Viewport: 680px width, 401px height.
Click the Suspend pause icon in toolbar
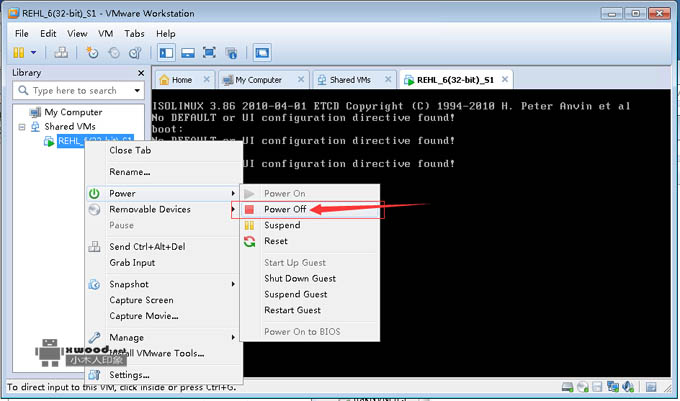[18, 53]
